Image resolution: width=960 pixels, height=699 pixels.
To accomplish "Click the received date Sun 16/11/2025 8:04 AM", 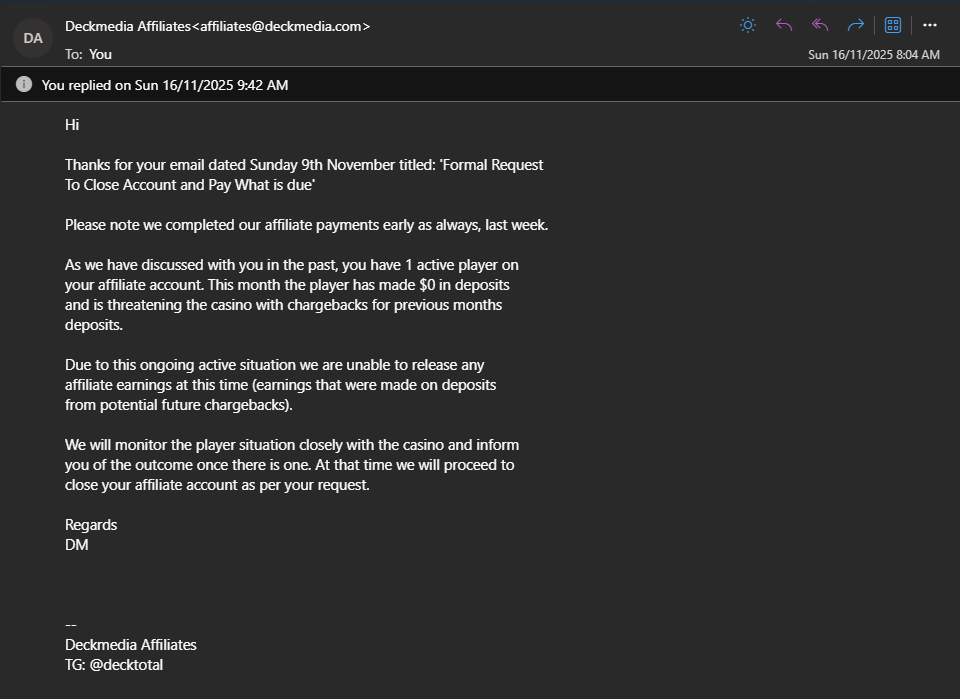I will coord(873,55).
